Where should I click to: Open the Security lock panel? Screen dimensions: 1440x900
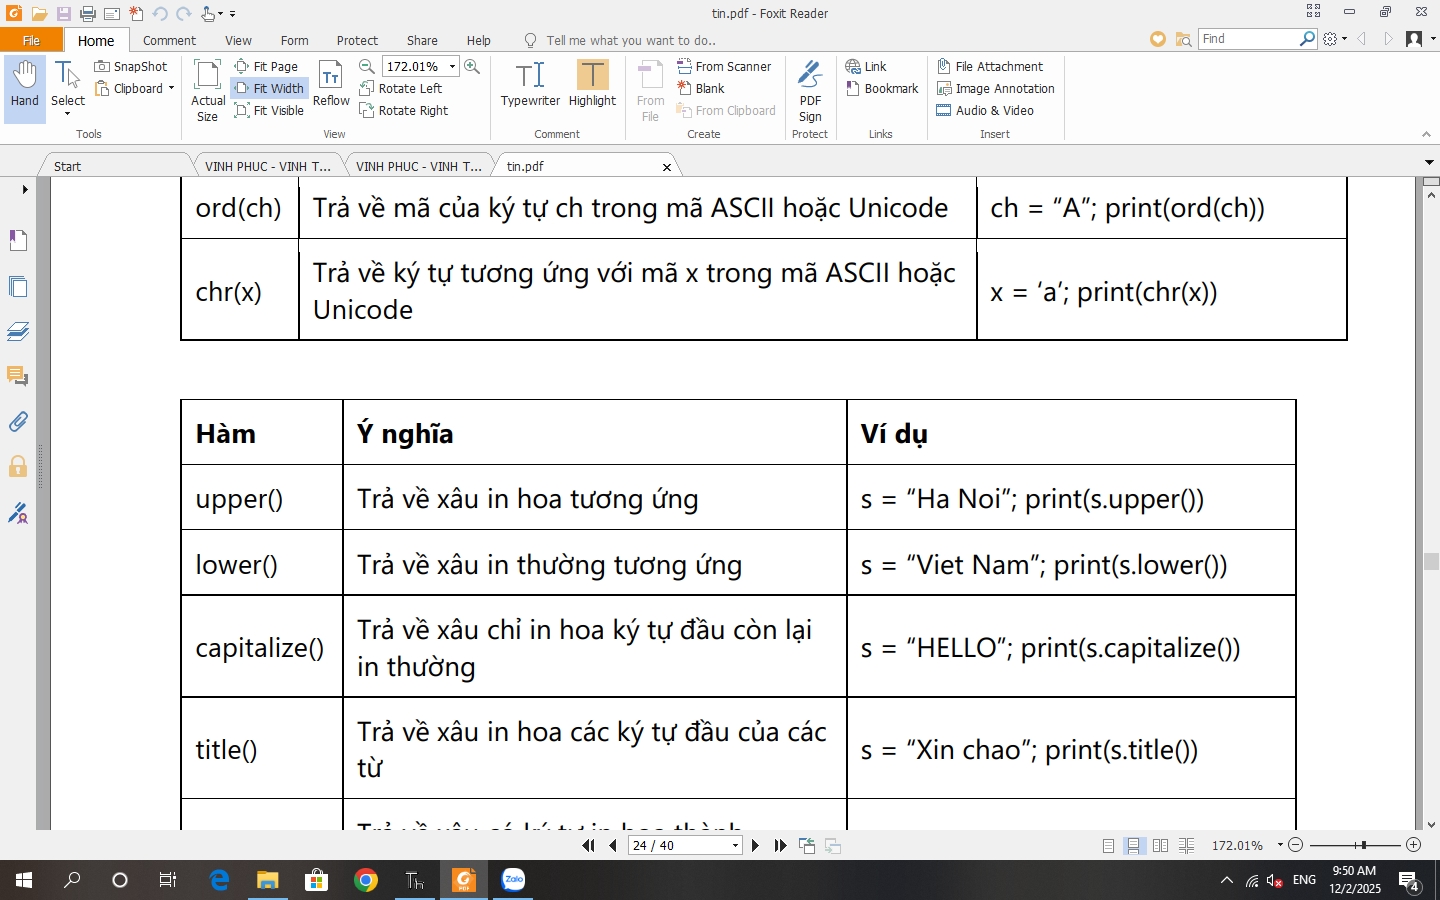18,467
